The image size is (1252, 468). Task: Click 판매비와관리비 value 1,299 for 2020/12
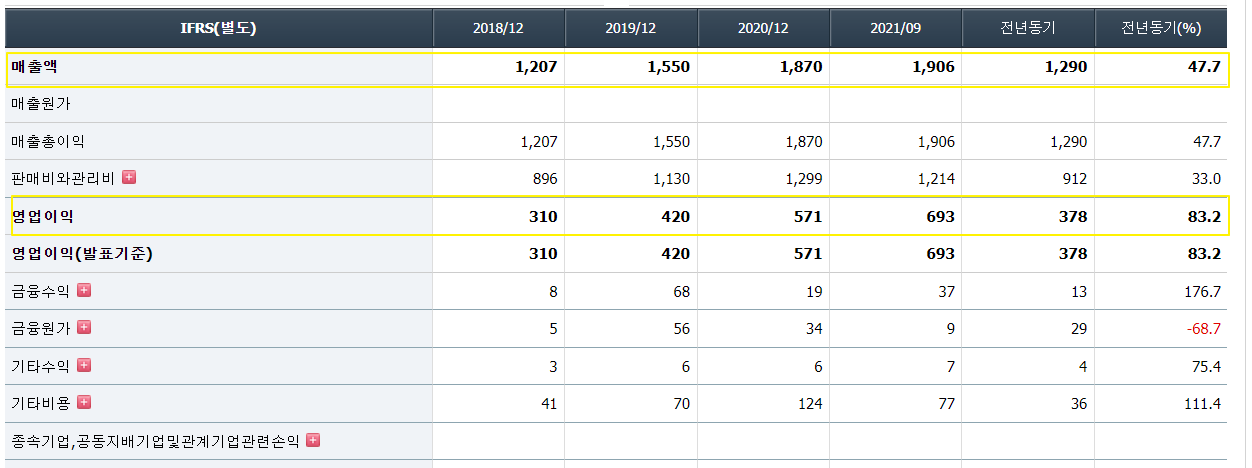click(x=804, y=179)
